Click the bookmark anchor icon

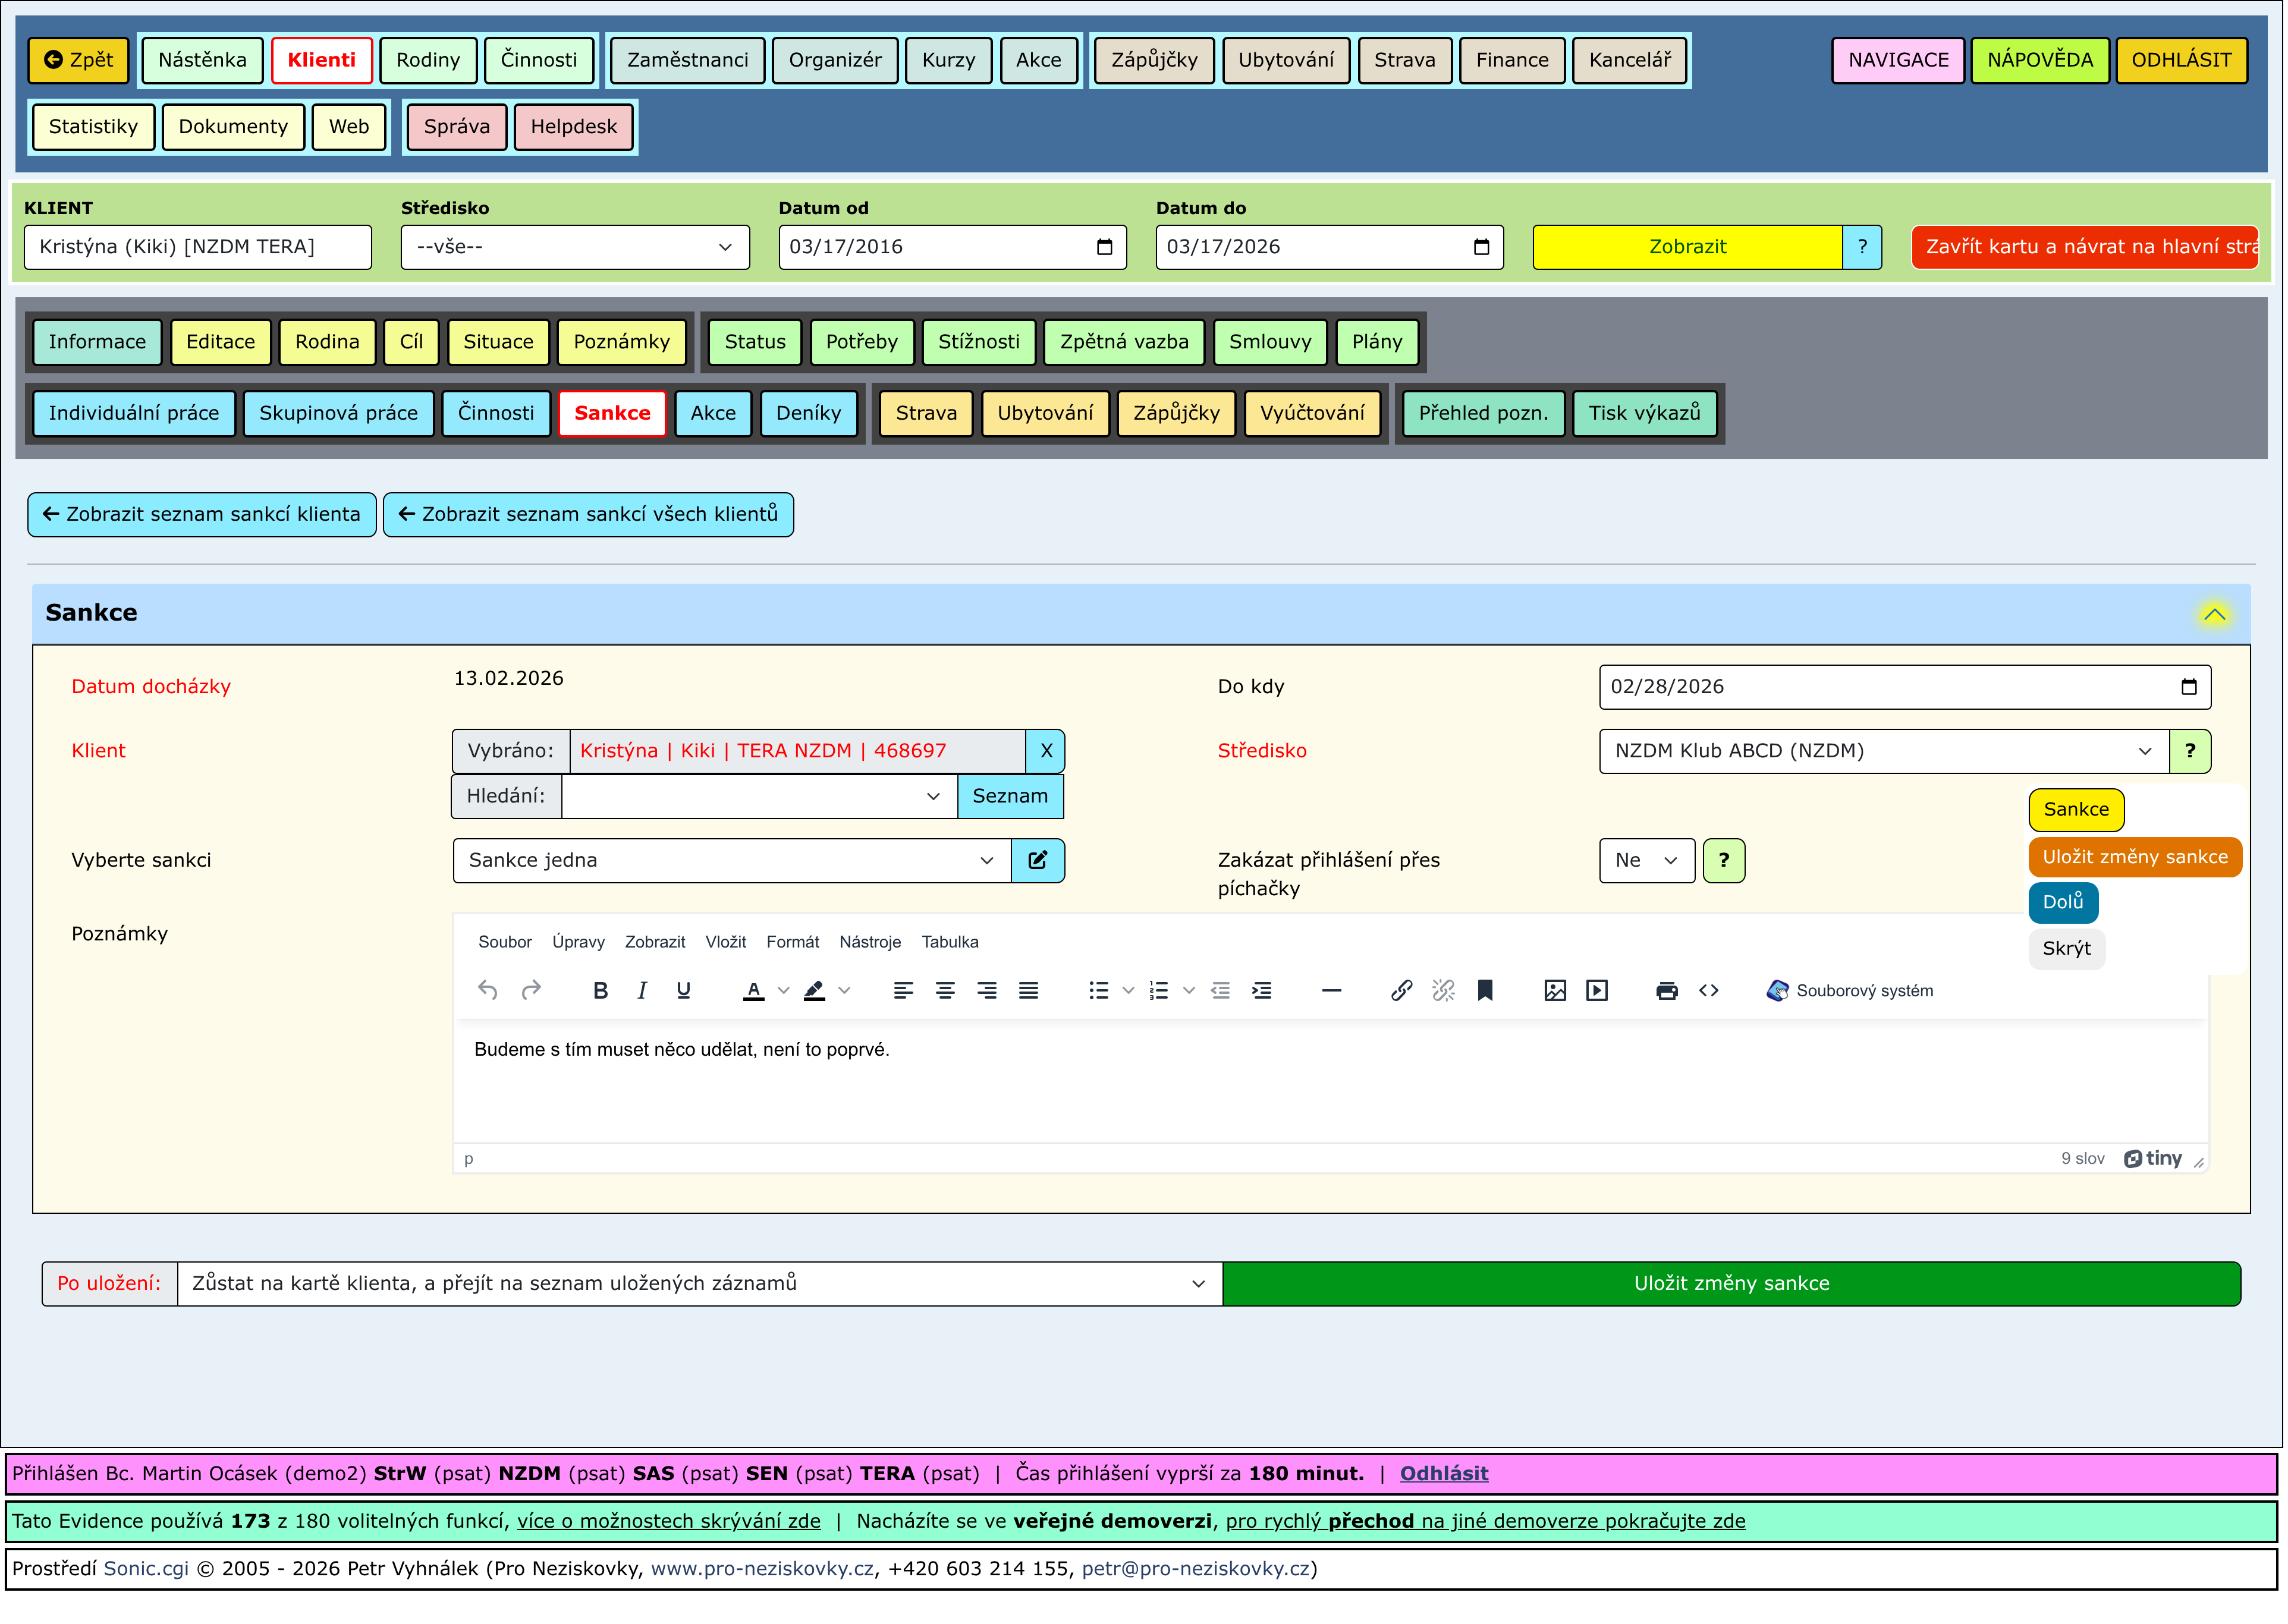tap(1486, 991)
